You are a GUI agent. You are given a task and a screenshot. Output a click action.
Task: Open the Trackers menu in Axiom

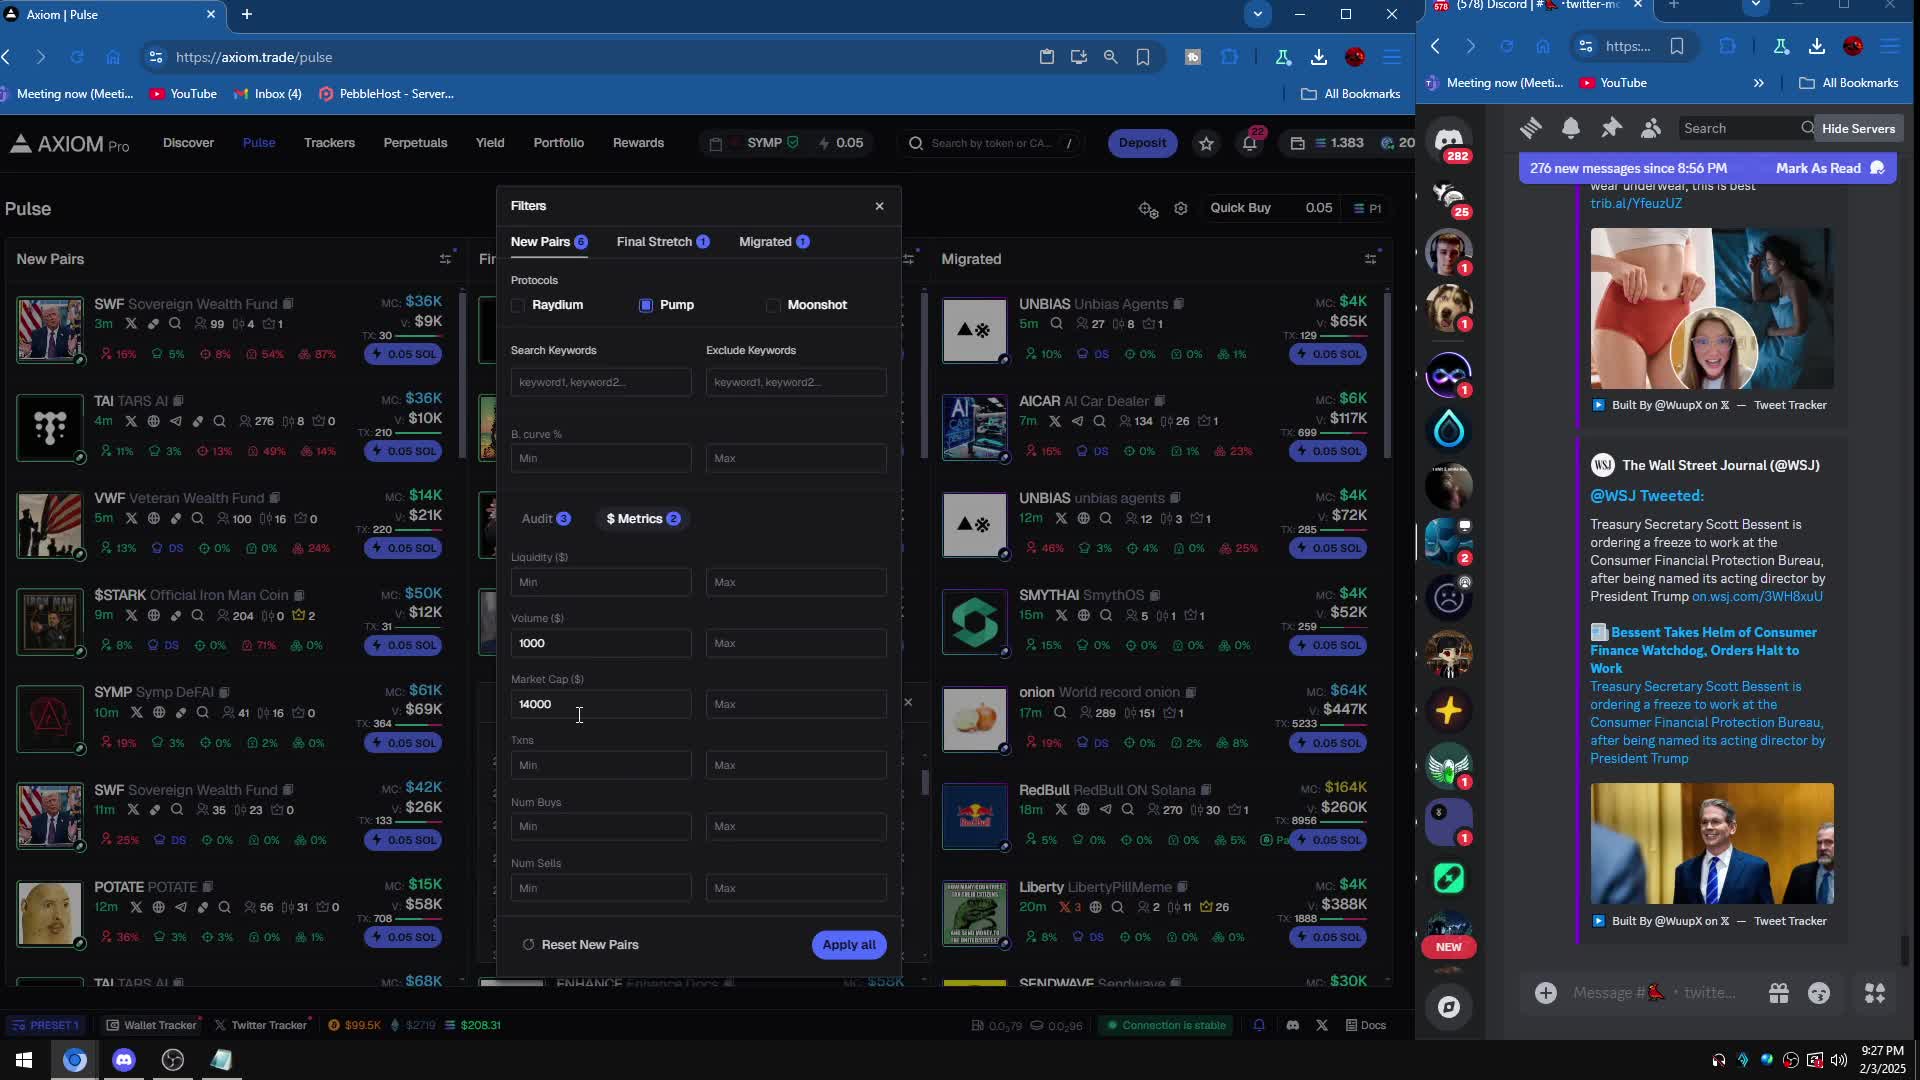tap(329, 143)
